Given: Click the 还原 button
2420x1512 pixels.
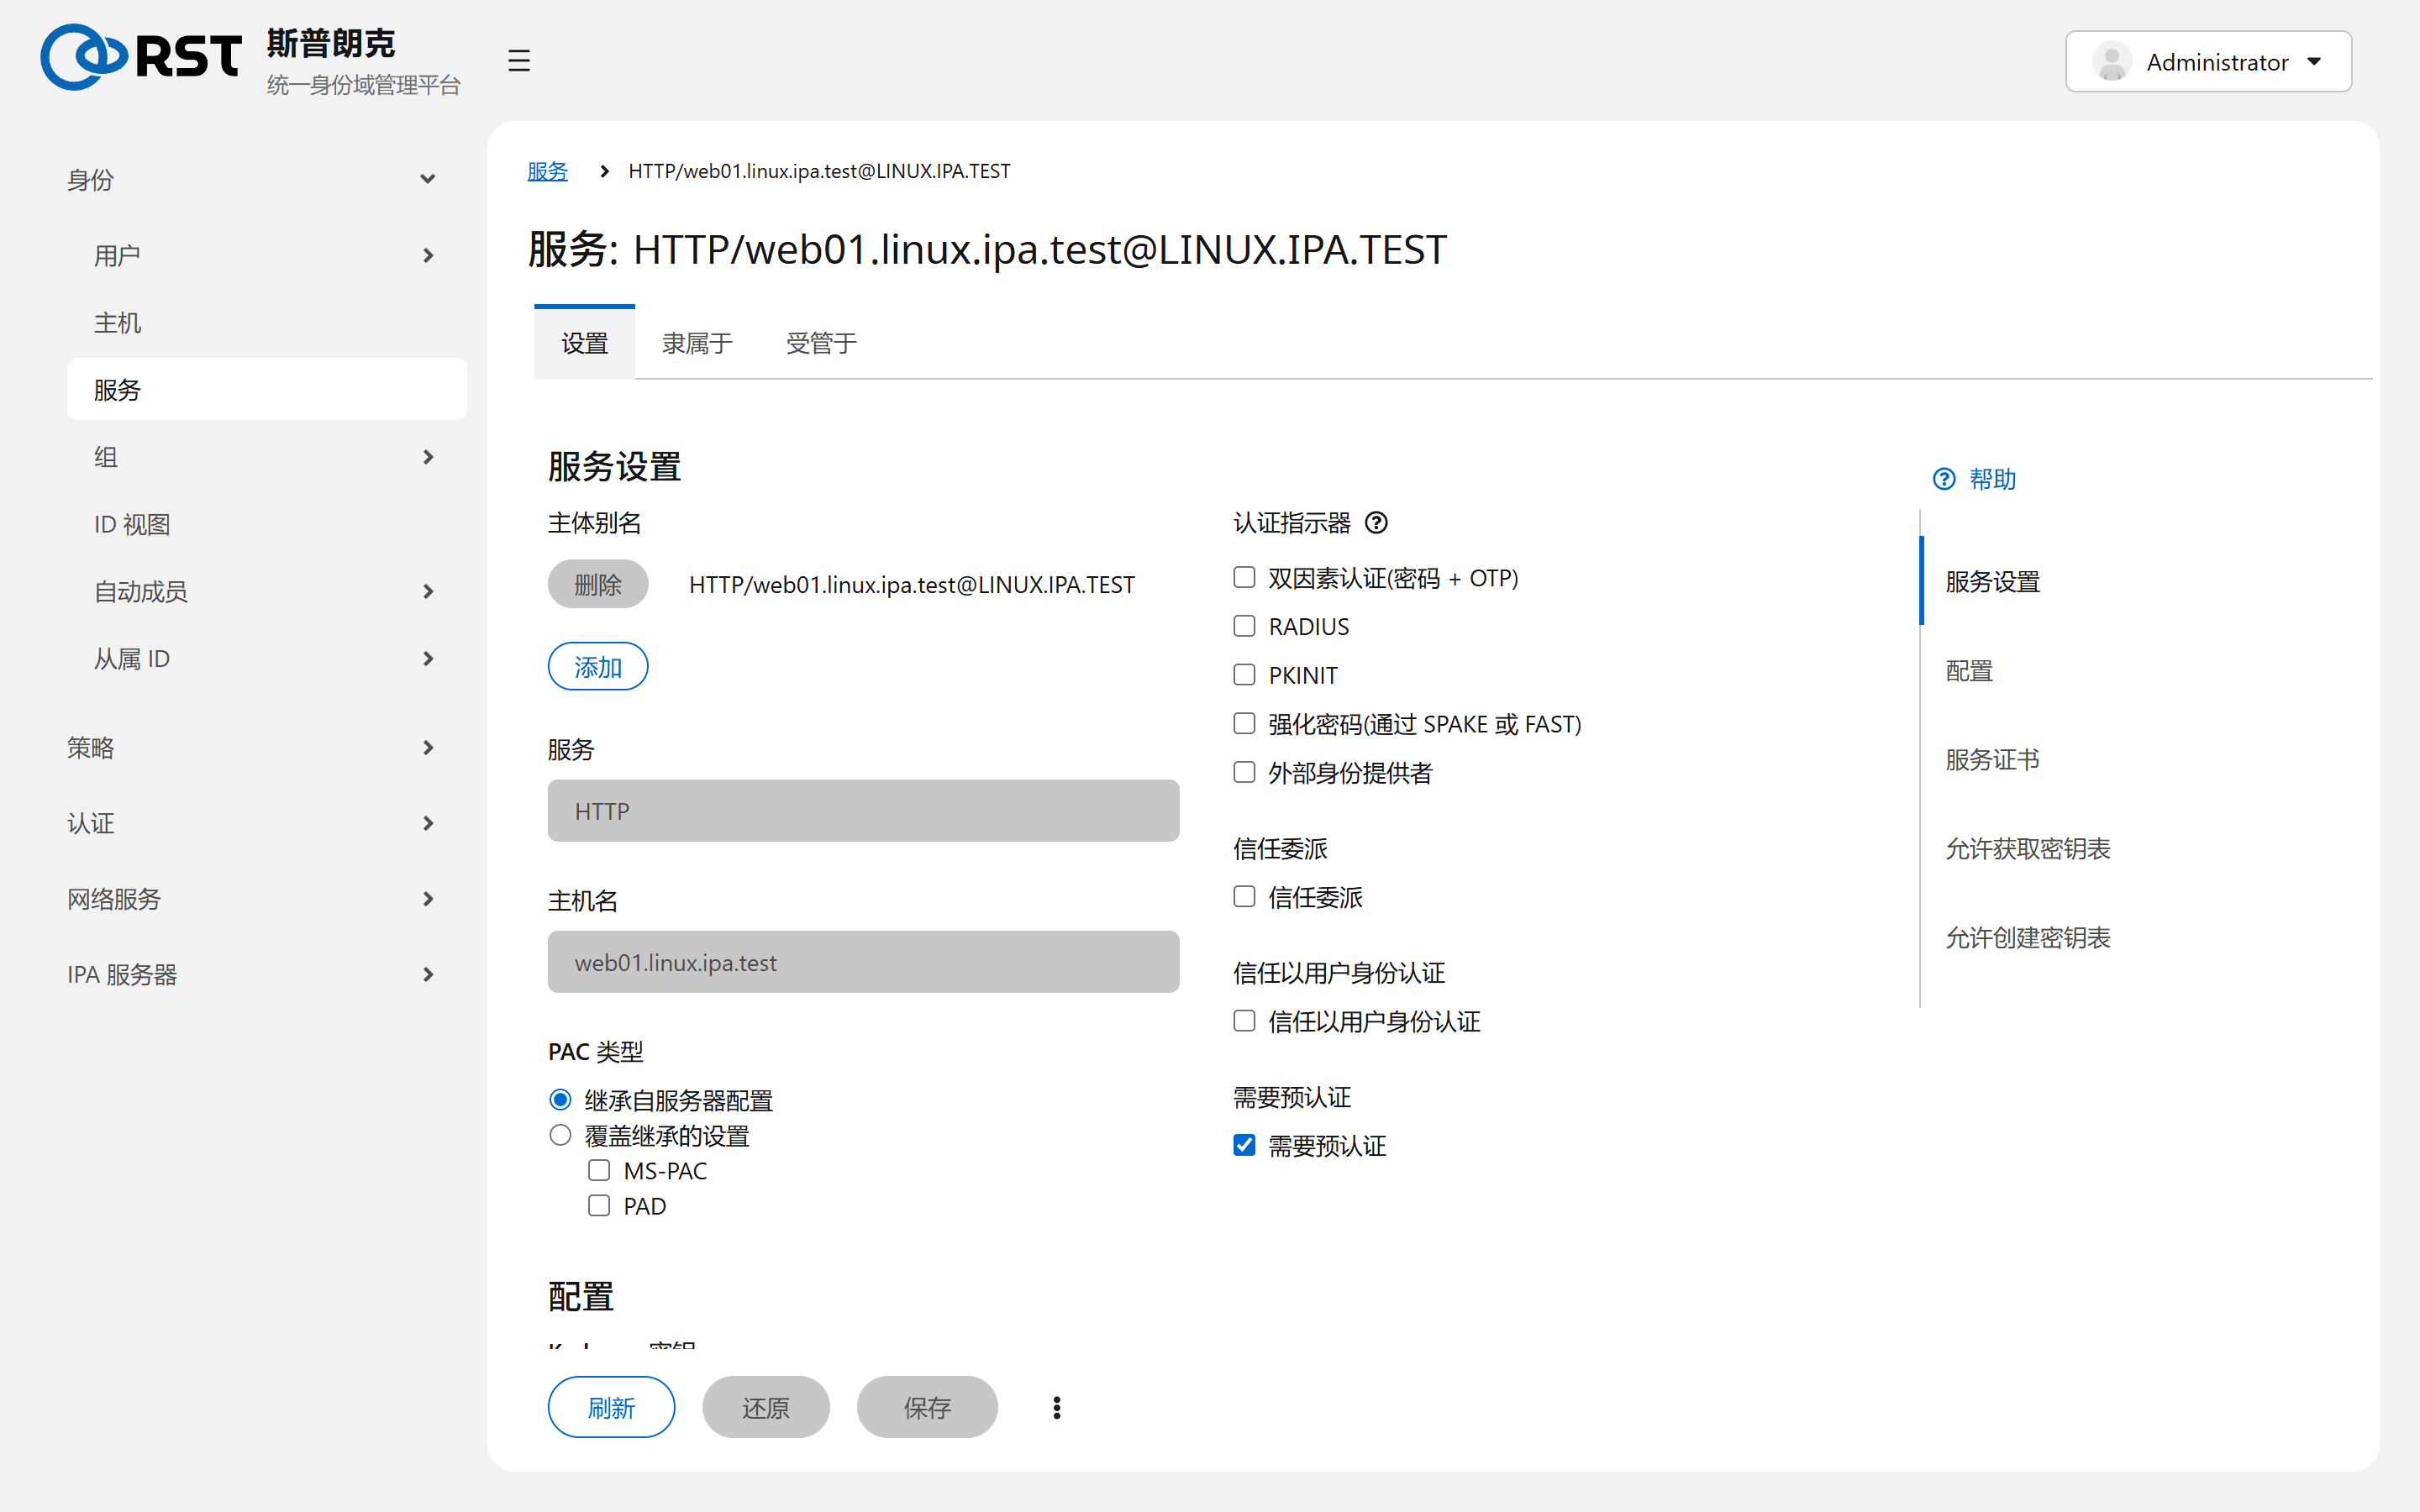Looking at the screenshot, I should point(765,1407).
